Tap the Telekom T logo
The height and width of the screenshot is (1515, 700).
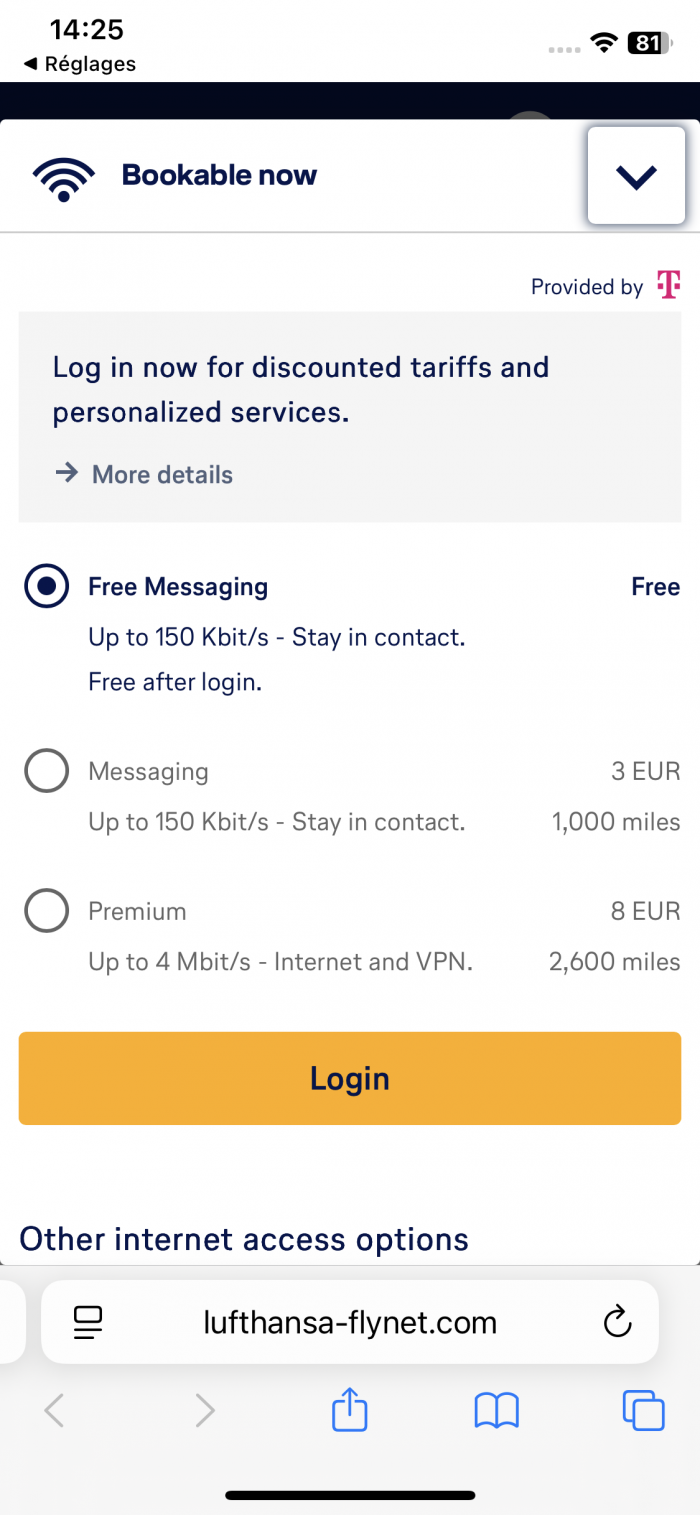[668, 285]
